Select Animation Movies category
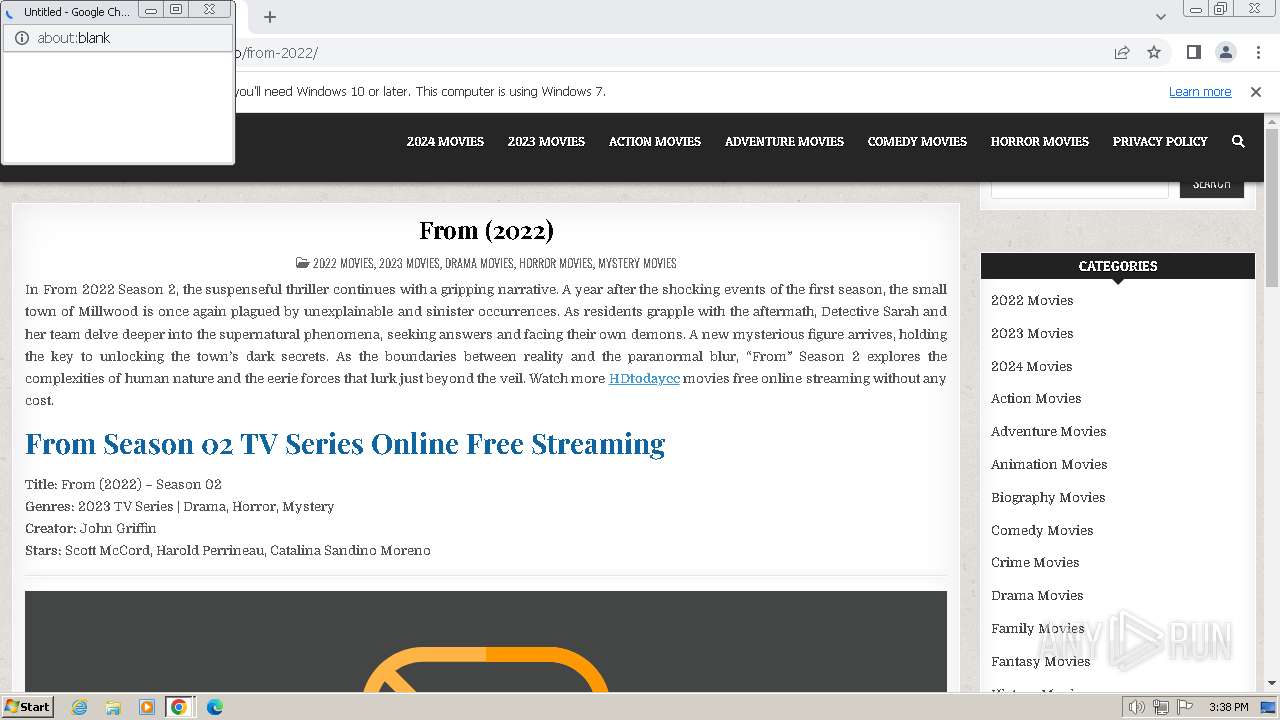This screenshot has width=1280, height=720. point(1049,465)
